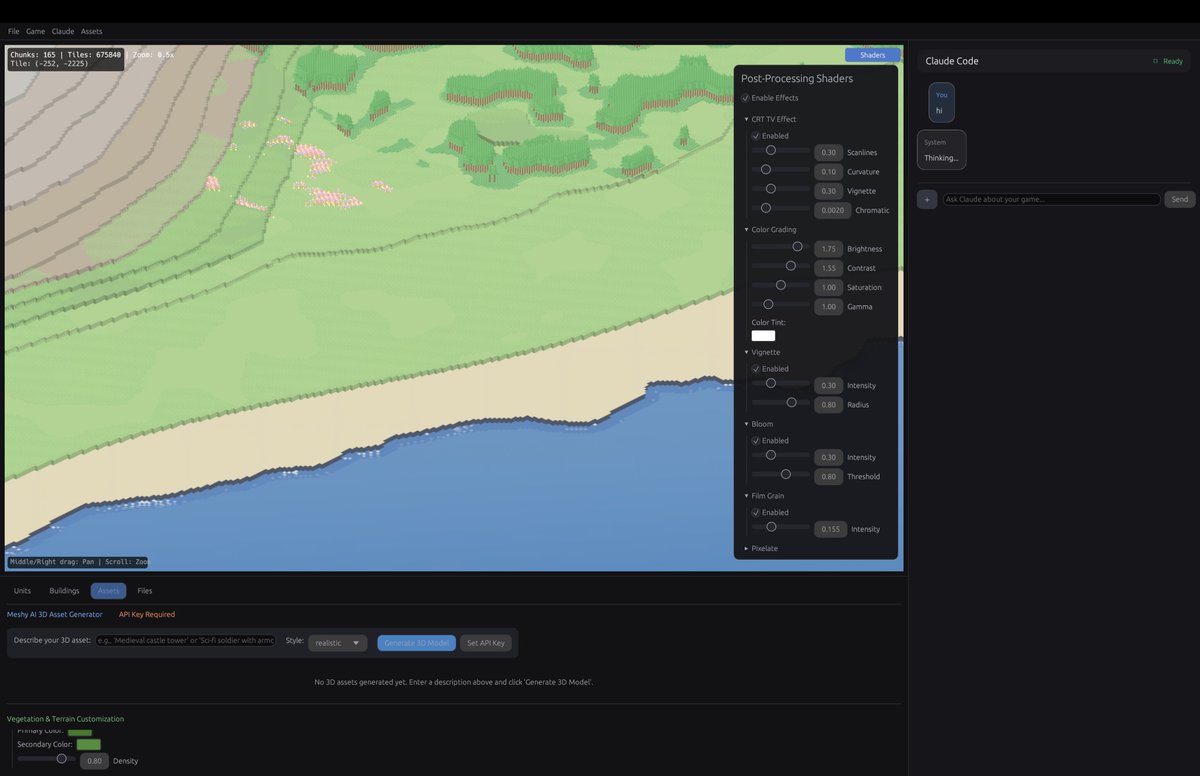Switch to the Units tab
The width and height of the screenshot is (1200, 776).
tap(22, 591)
